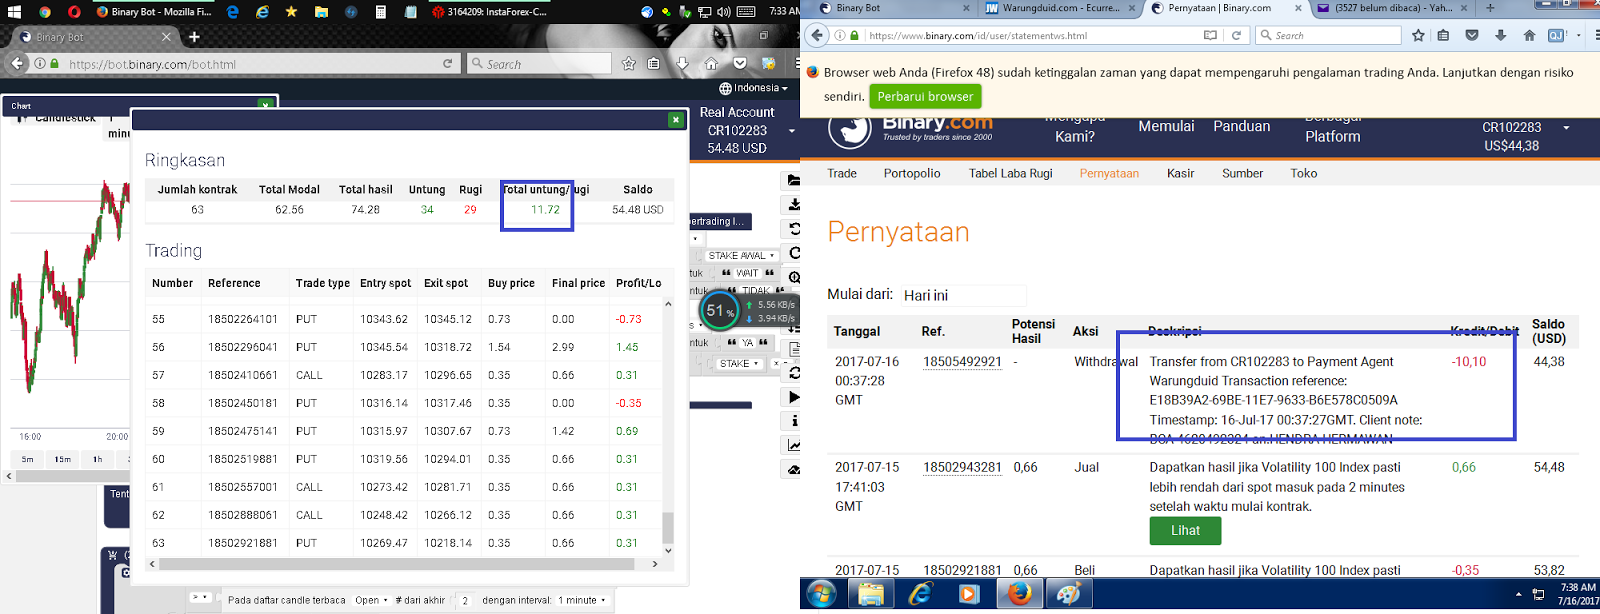Open the '1 minute' interval dropdown

[581, 600]
